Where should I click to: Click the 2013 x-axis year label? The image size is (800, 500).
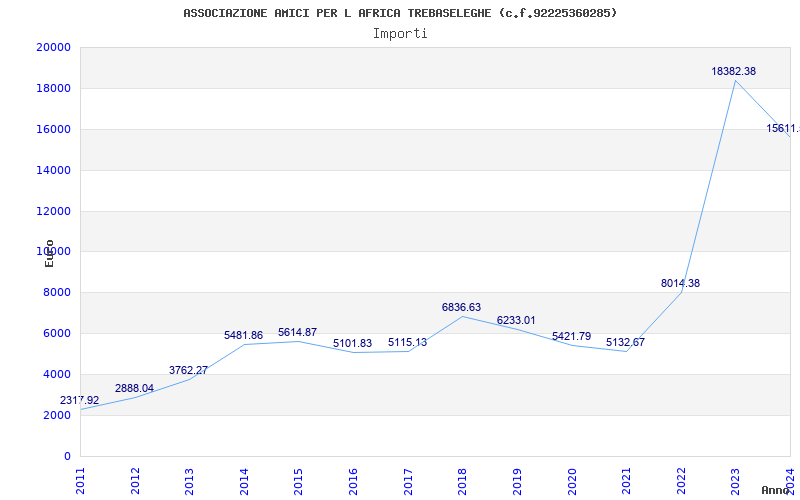[x=189, y=481]
